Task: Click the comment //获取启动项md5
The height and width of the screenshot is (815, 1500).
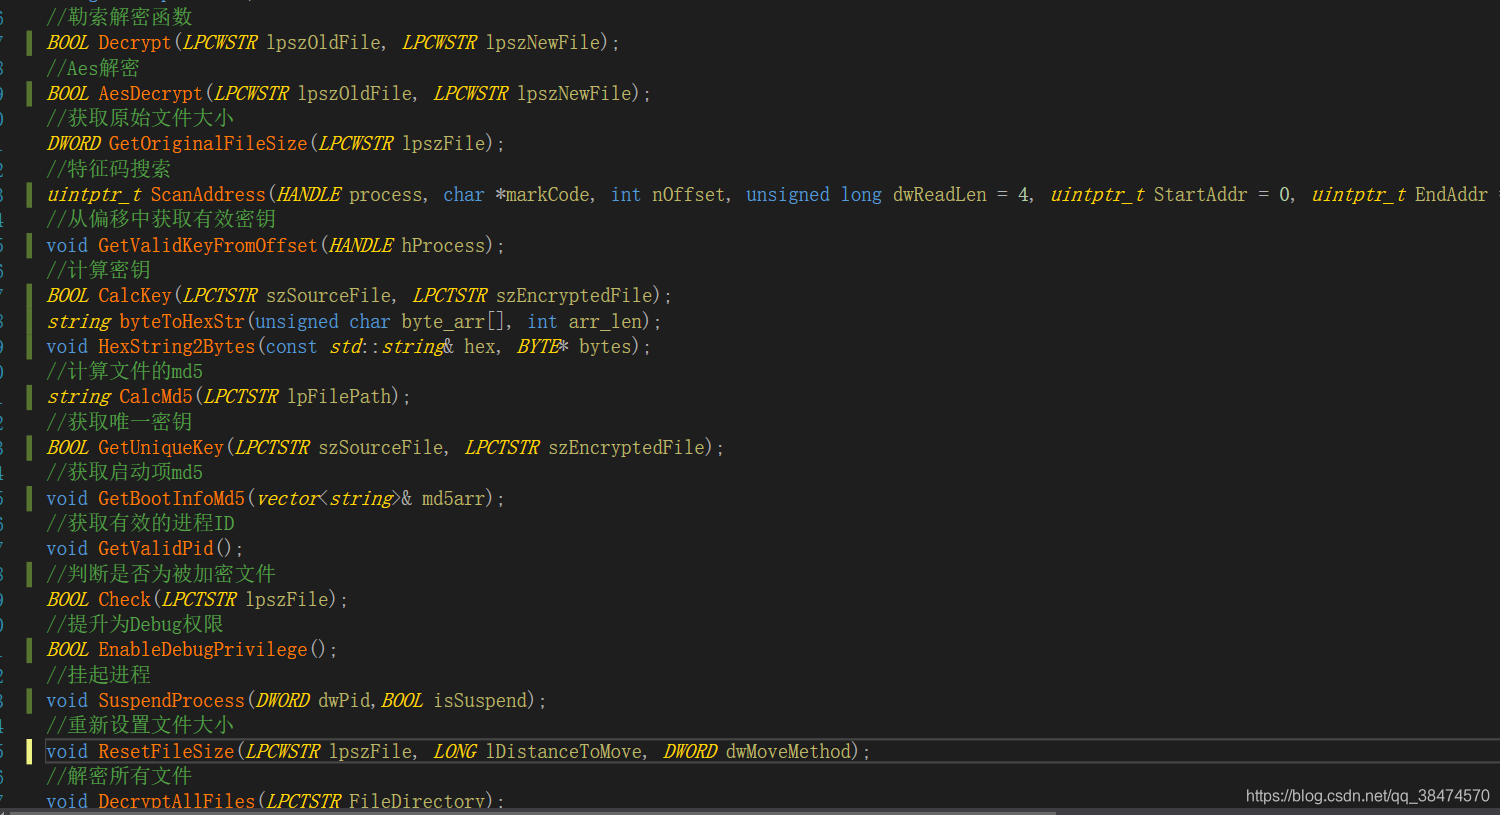Action: [125, 472]
